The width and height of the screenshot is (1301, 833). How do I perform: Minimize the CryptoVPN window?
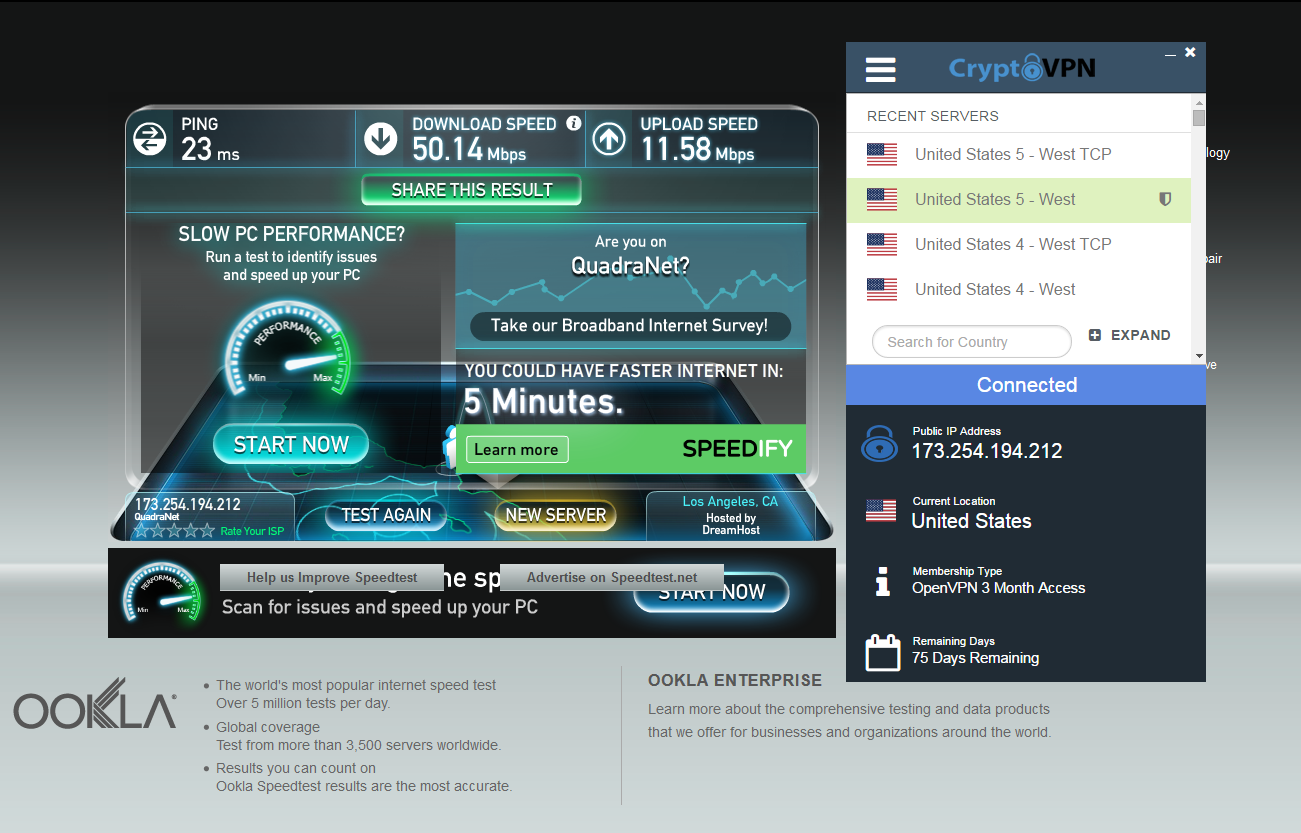click(x=1170, y=52)
